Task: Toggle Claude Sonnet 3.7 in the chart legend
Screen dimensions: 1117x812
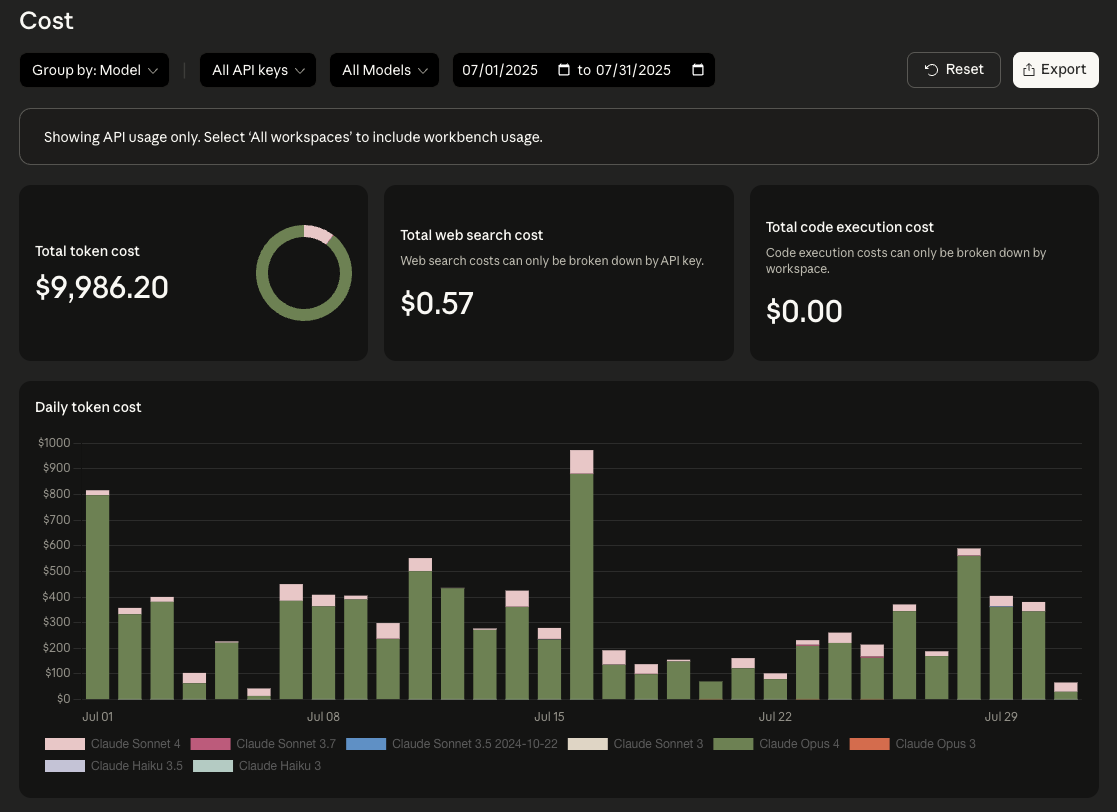Action: pyautogui.click(x=286, y=744)
